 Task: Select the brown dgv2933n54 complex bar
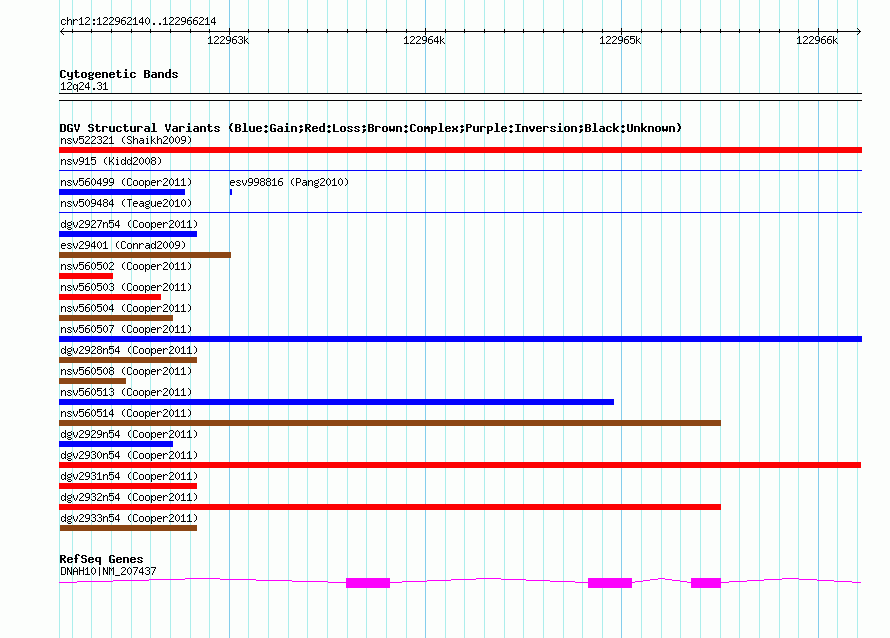pyautogui.click(x=128, y=528)
